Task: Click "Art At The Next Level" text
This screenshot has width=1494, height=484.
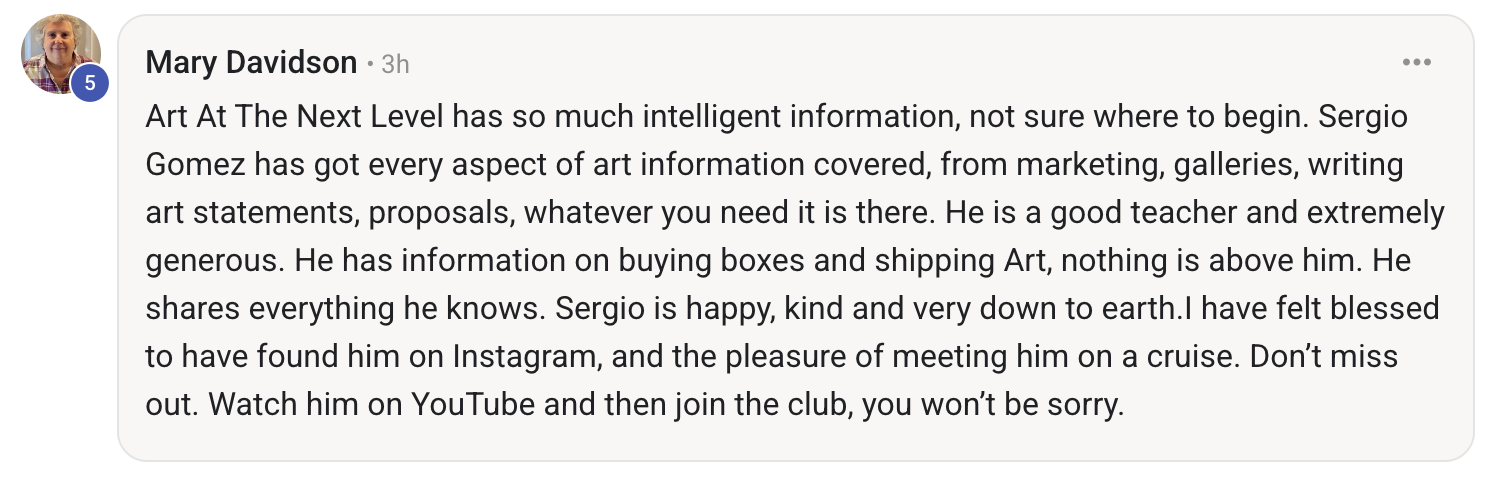Action: (x=295, y=117)
